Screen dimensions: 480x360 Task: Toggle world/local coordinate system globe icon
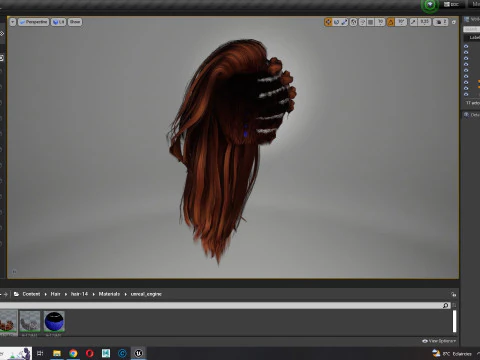(353, 22)
